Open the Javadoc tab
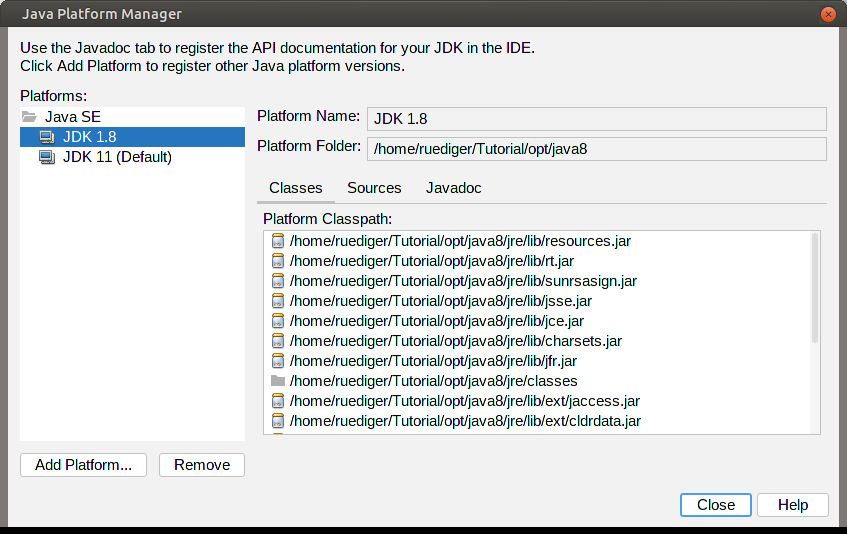 click(453, 188)
